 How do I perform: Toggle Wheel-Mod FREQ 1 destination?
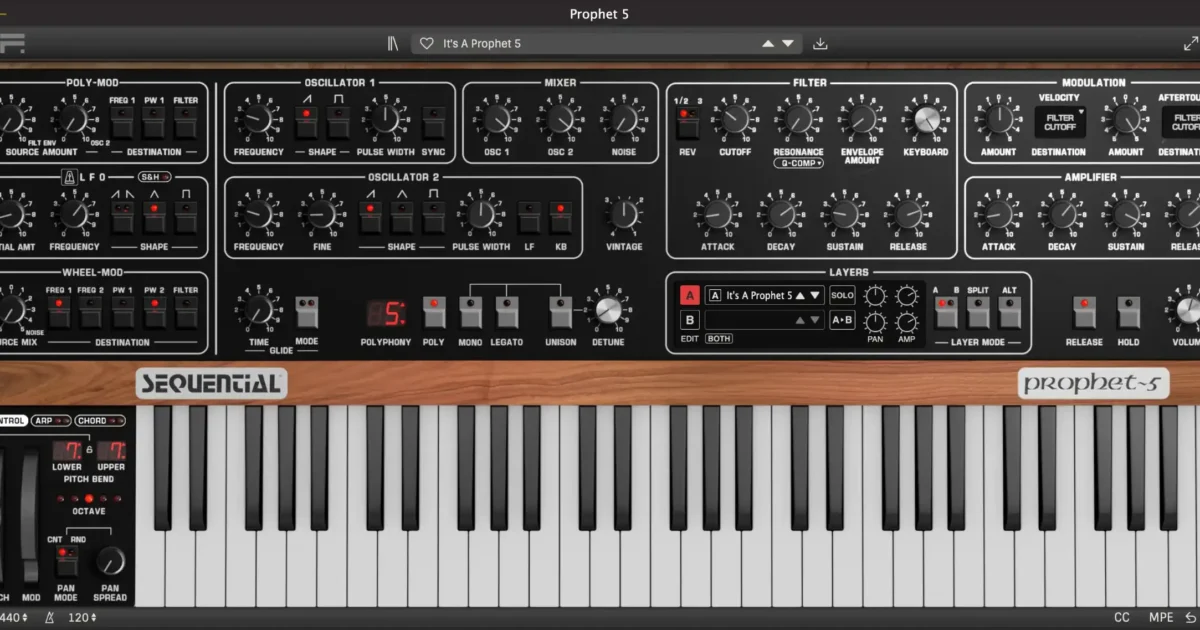point(59,311)
